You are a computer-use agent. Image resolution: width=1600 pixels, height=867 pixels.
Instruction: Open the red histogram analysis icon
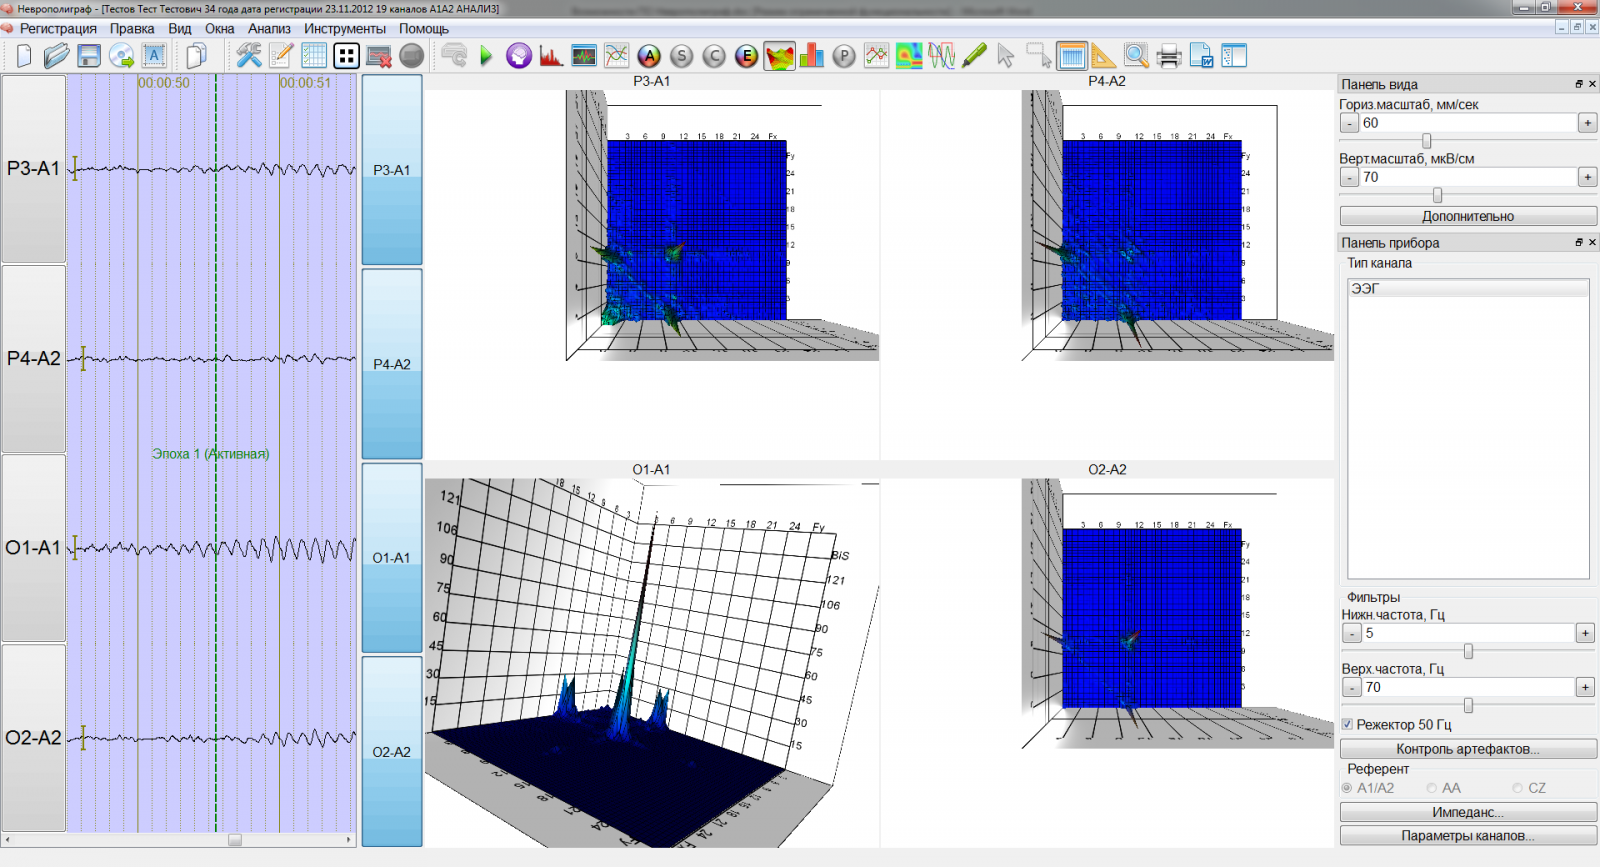[551, 56]
